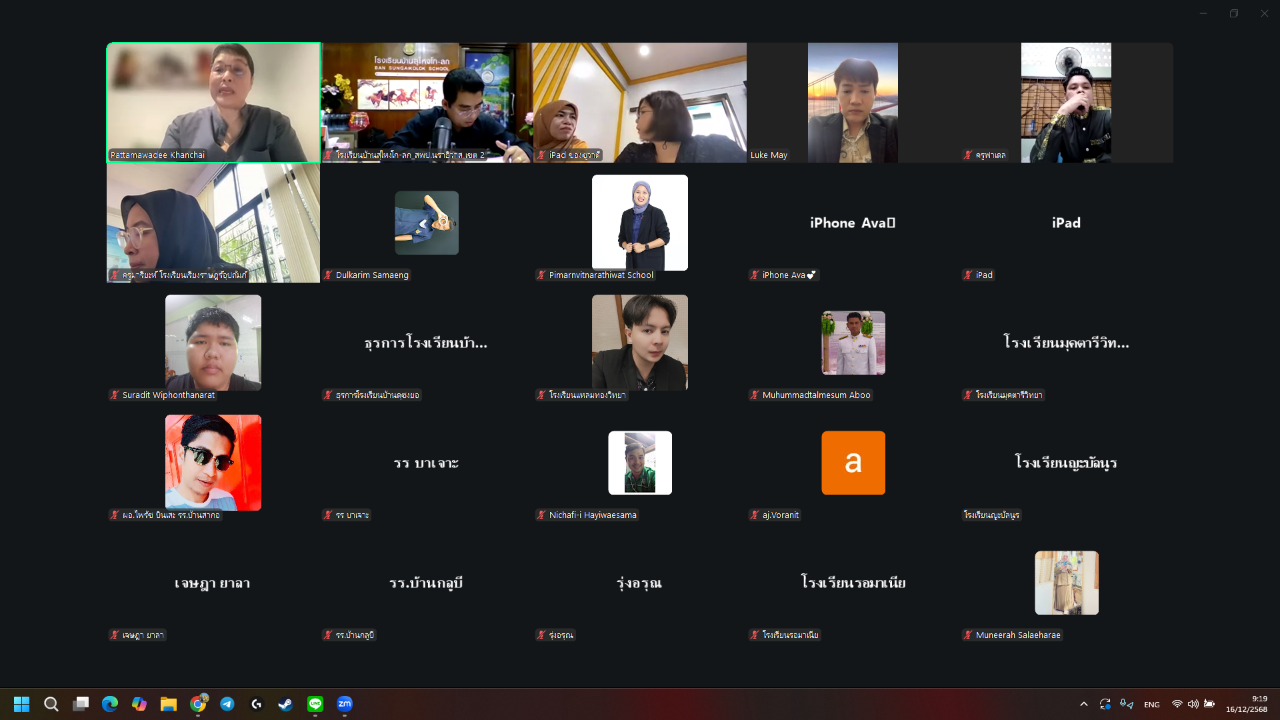Open the LINE app from the taskbar
The height and width of the screenshot is (720, 1280).
pyautogui.click(x=316, y=704)
